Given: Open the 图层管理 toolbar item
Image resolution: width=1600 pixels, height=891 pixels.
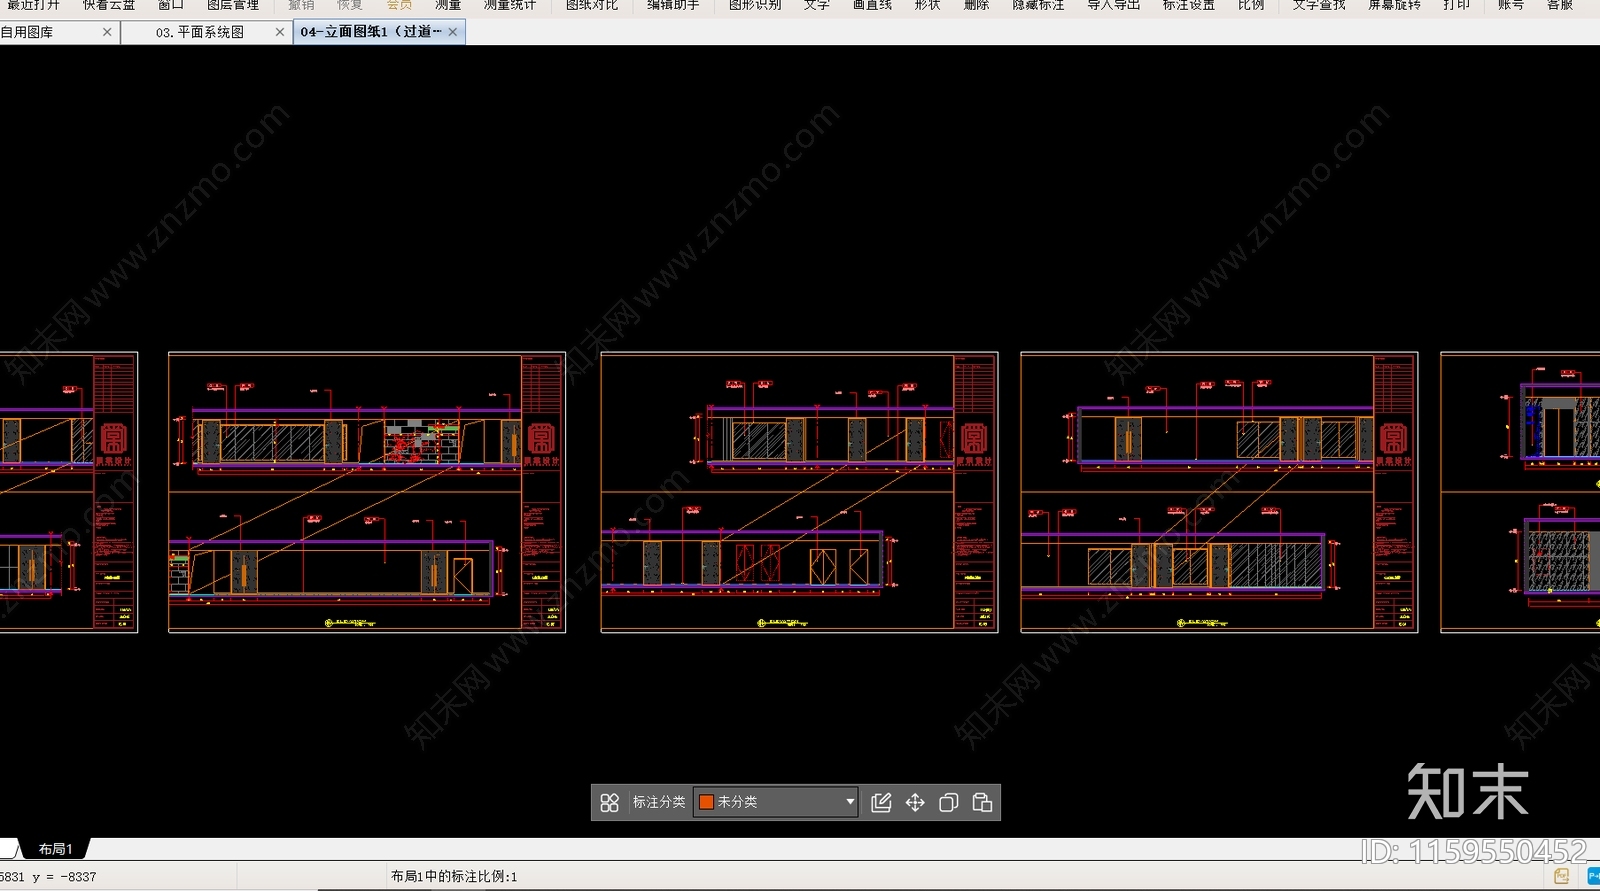Looking at the screenshot, I should click(233, 5).
